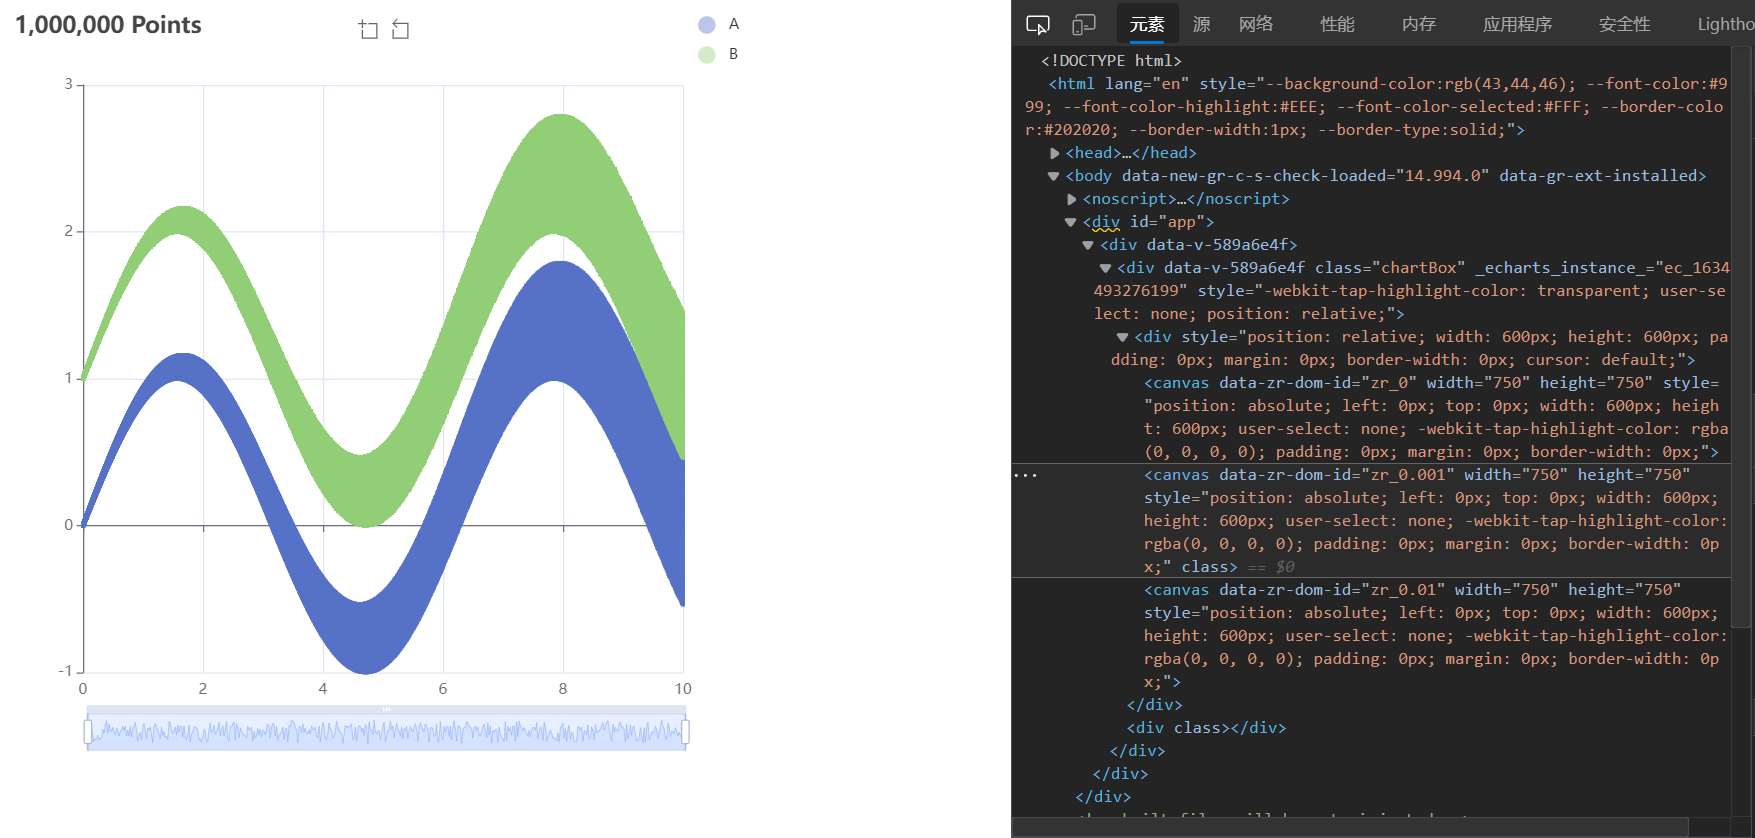Expand the noscript node
The width and height of the screenshot is (1755, 838).
click(x=1072, y=199)
